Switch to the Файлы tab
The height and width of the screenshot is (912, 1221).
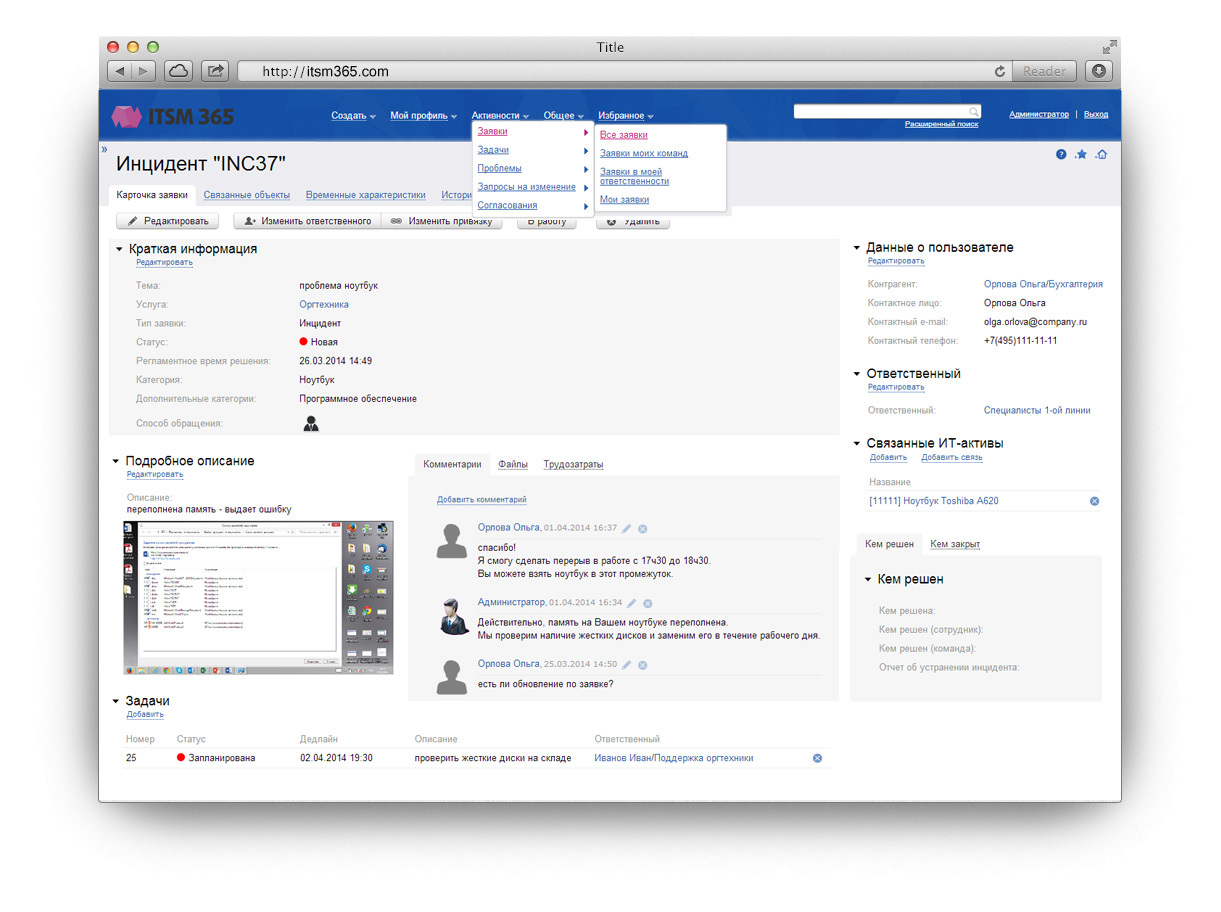tap(513, 464)
